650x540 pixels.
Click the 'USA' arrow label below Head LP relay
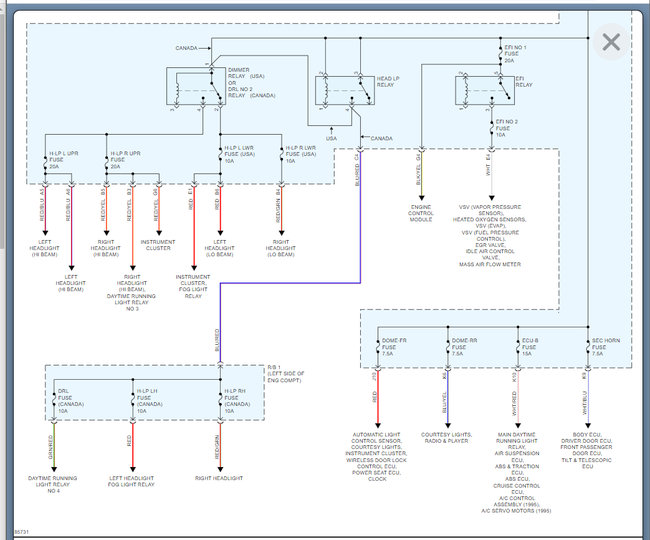(331, 138)
